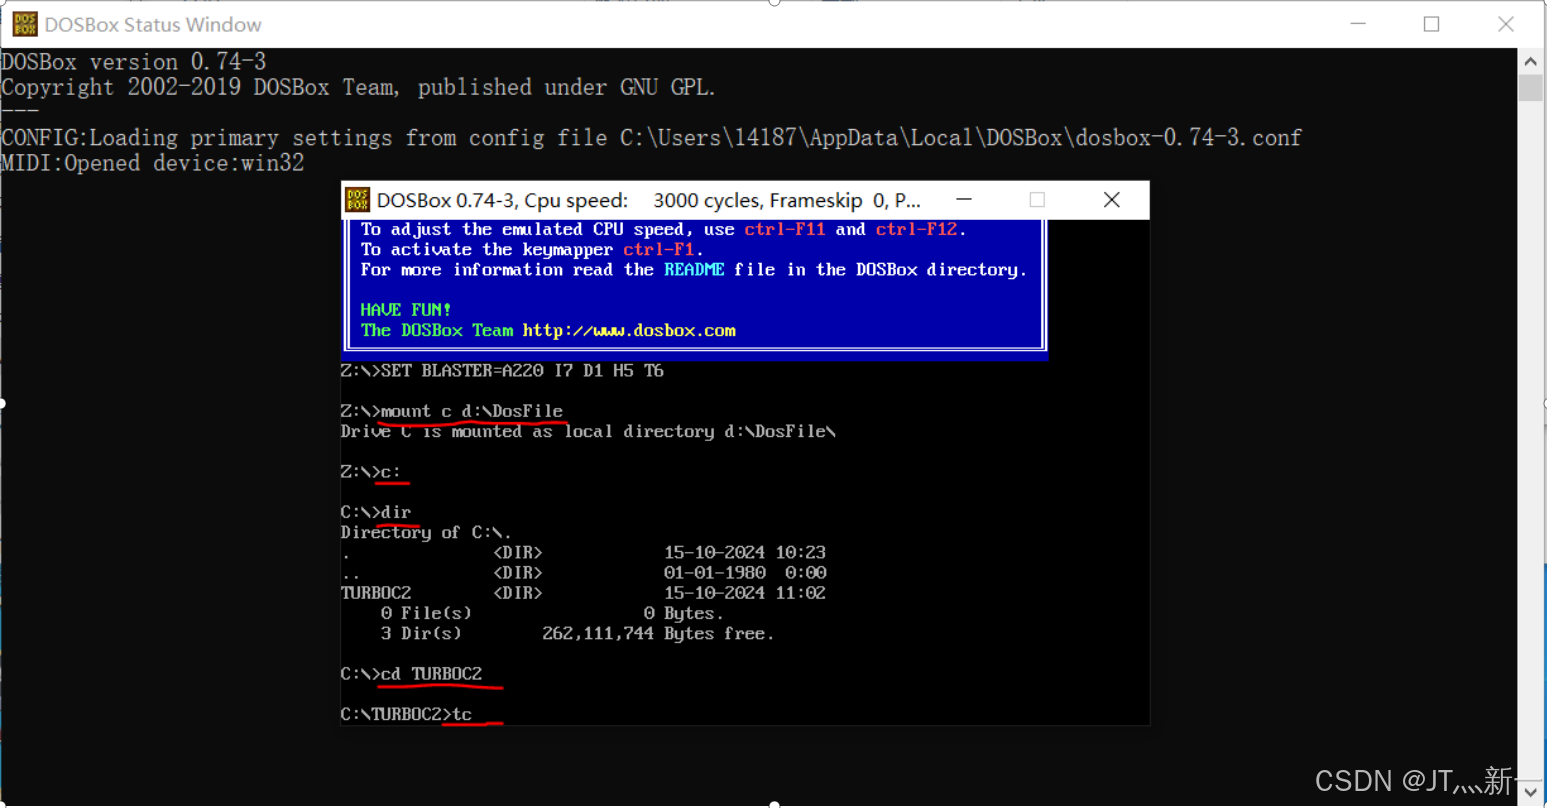
Task: Click the red 'ctrl-F11' text
Action: pos(785,229)
